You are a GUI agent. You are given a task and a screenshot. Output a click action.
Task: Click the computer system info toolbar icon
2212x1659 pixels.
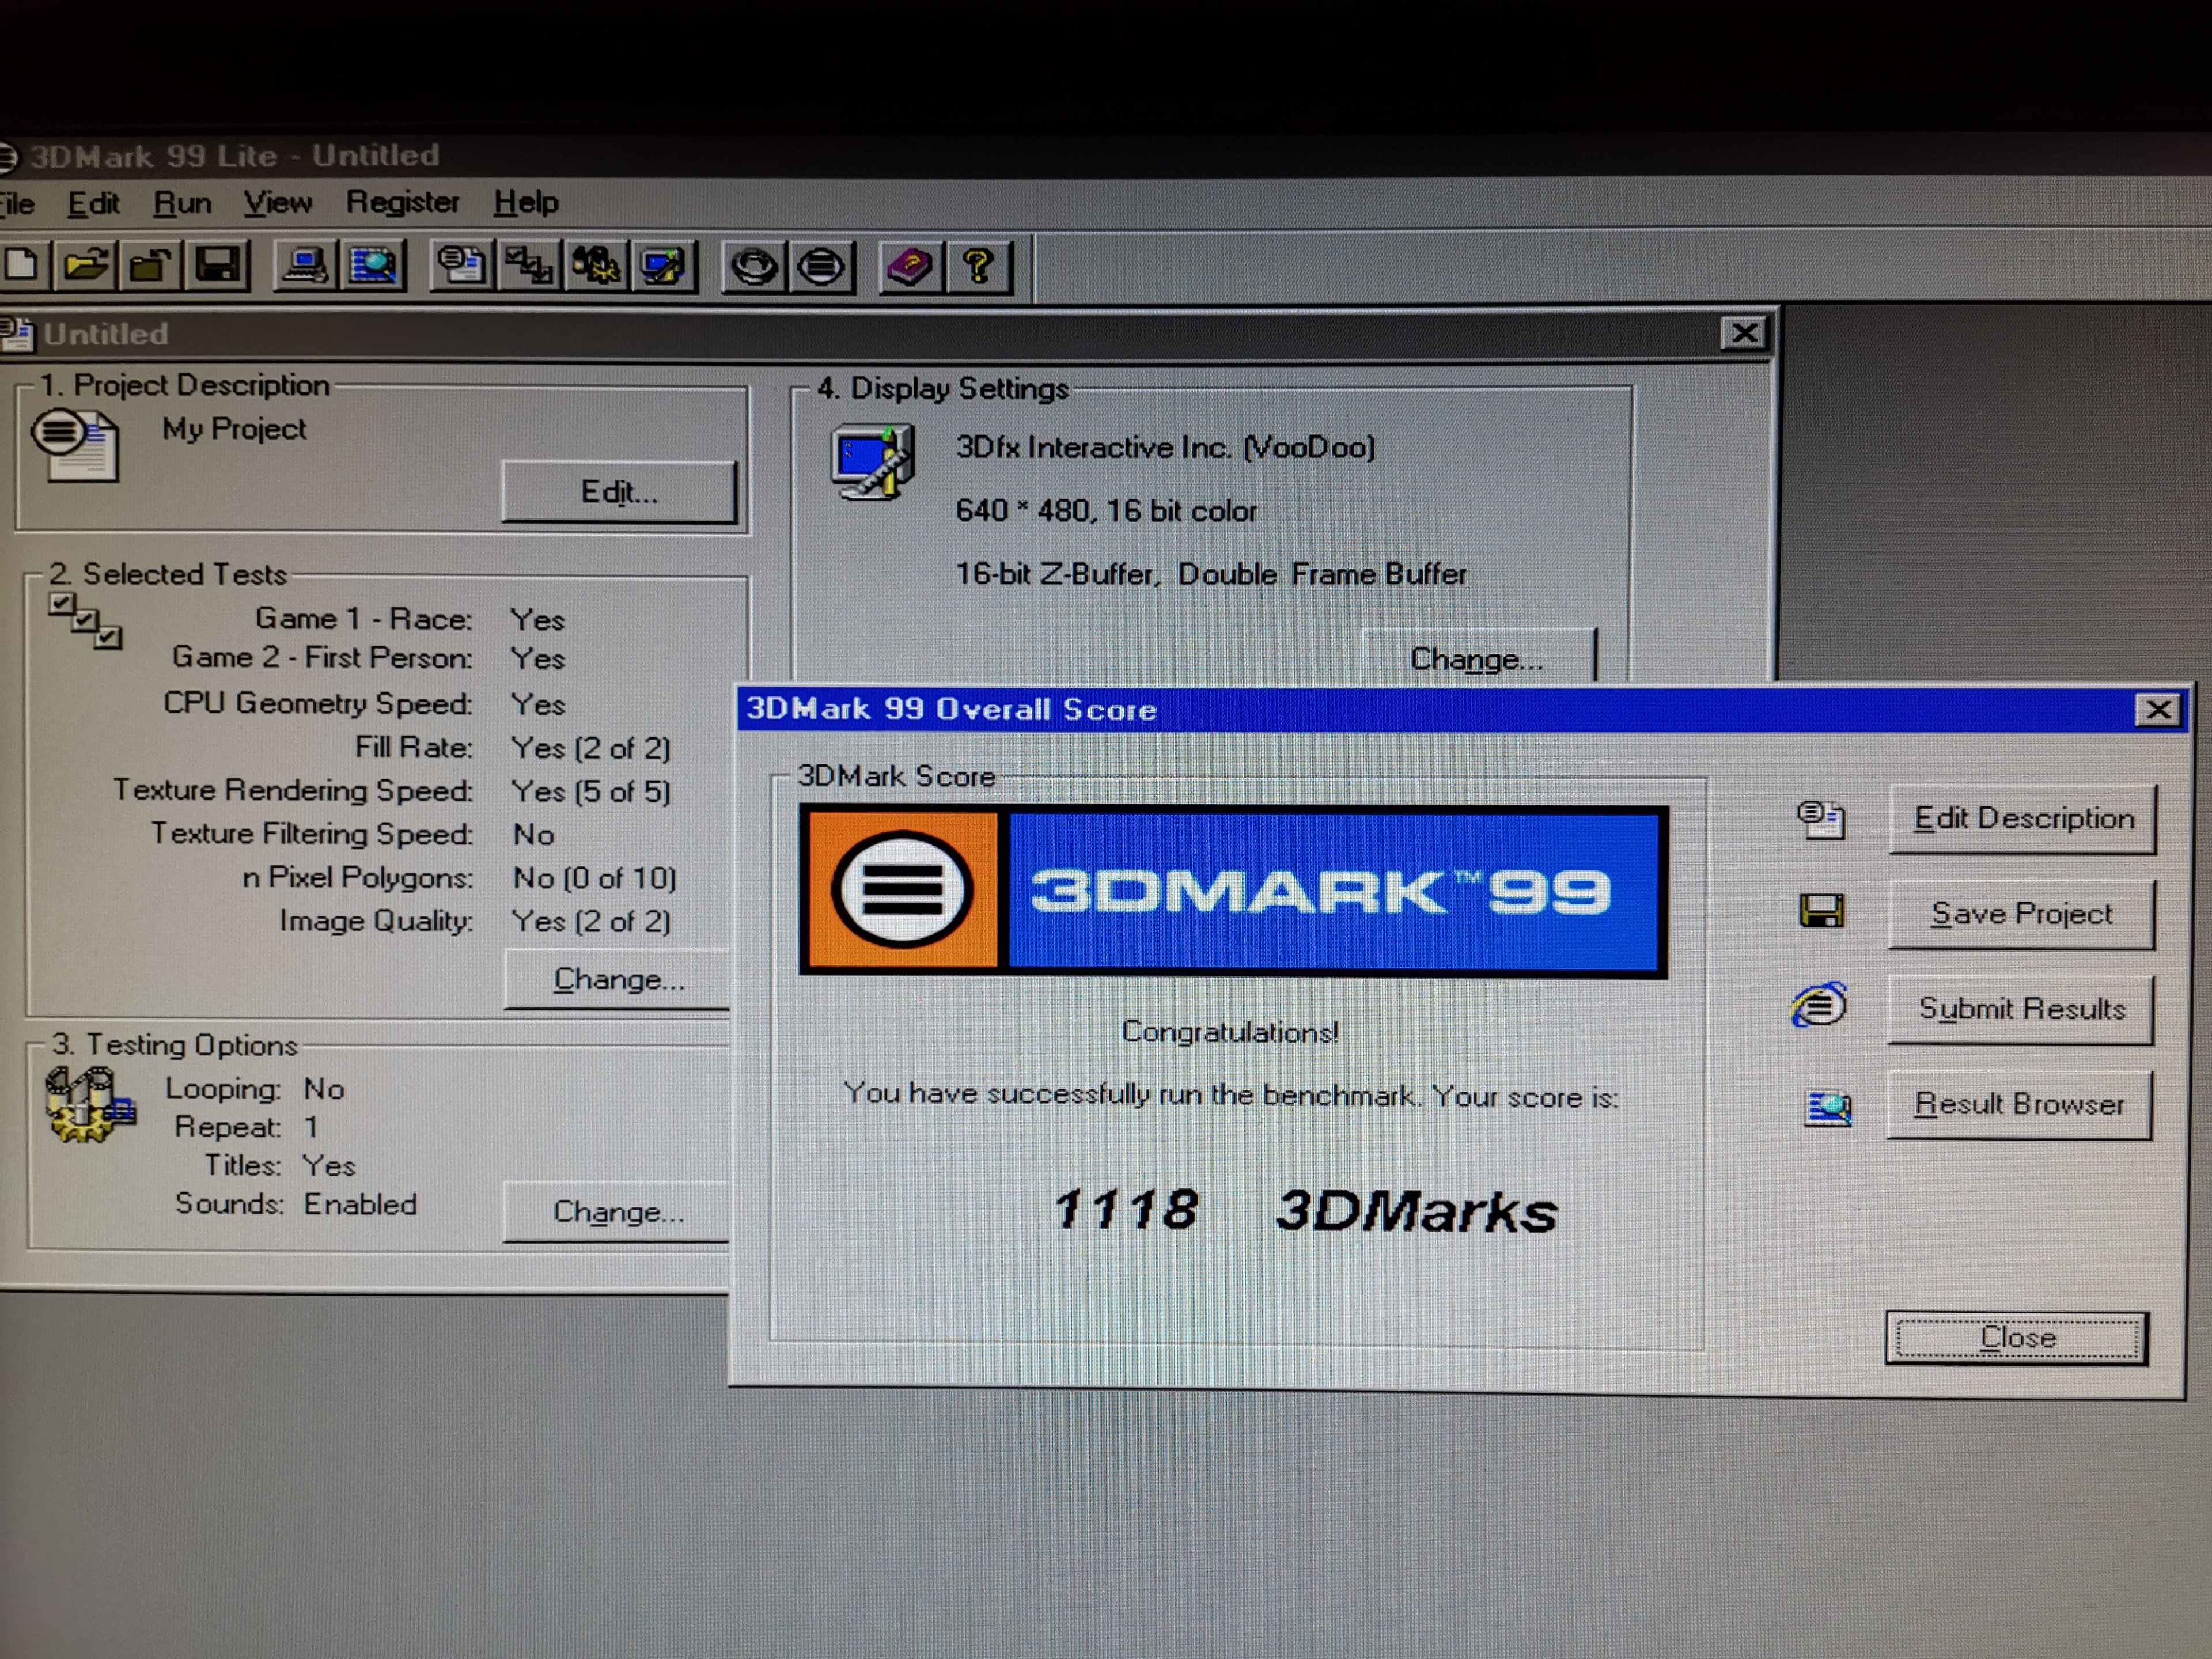click(305, 266)
